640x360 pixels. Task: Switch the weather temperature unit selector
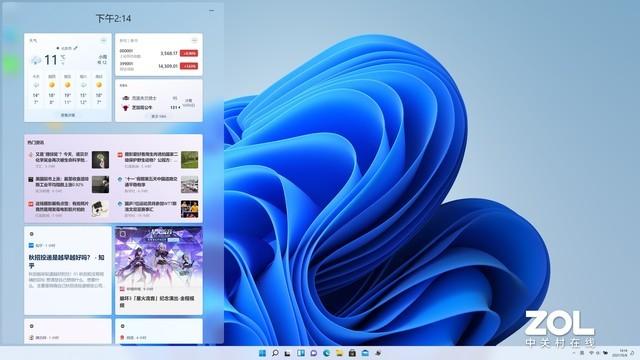[x=63, y=60]
